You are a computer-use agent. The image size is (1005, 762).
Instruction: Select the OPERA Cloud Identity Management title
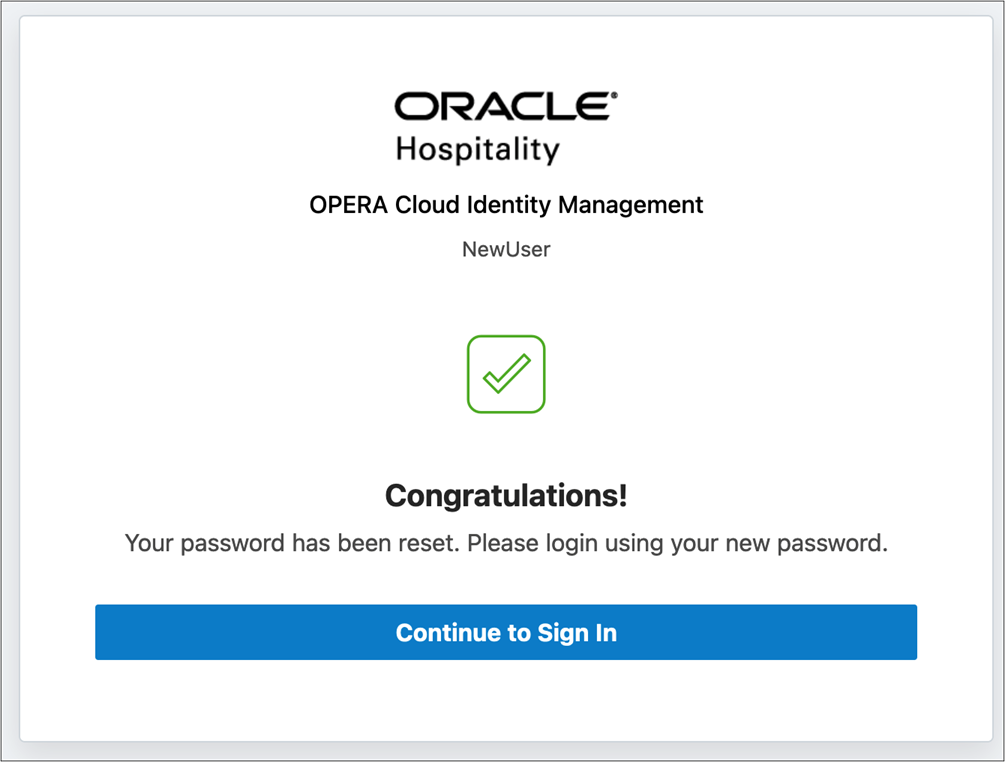(x=505, y=204)
